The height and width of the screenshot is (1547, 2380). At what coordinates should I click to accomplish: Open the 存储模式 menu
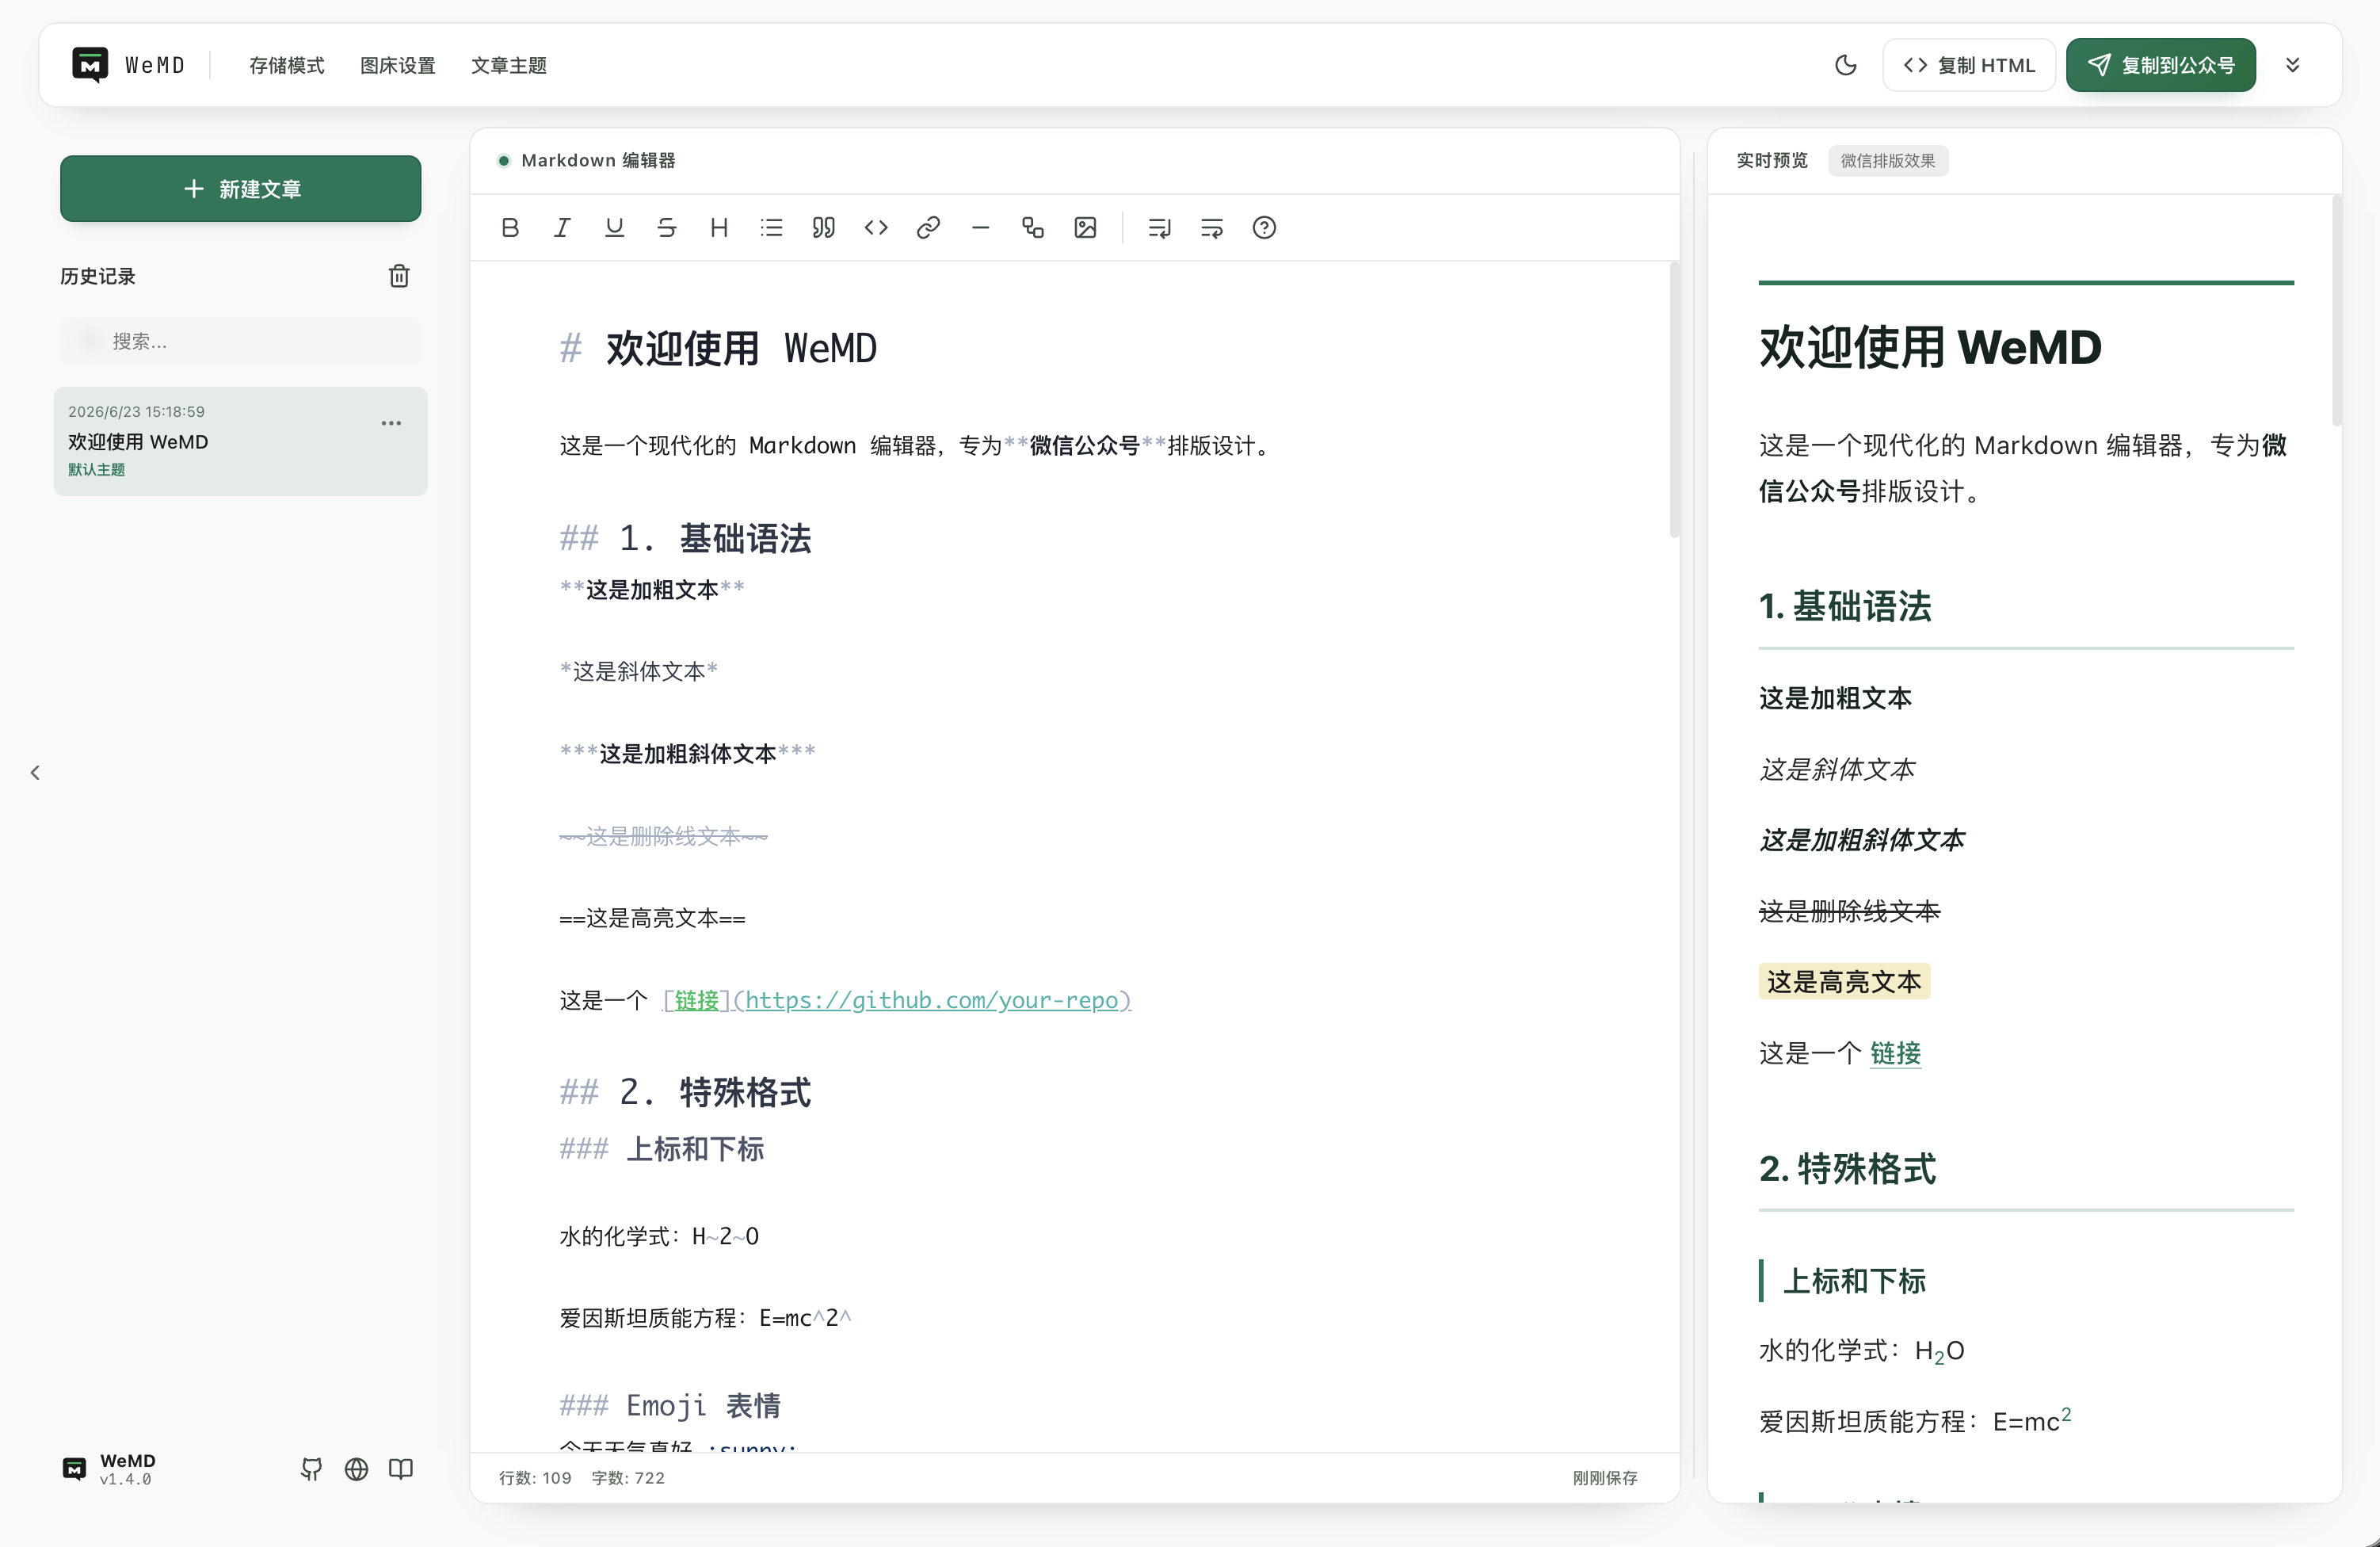tap(287, 65)
